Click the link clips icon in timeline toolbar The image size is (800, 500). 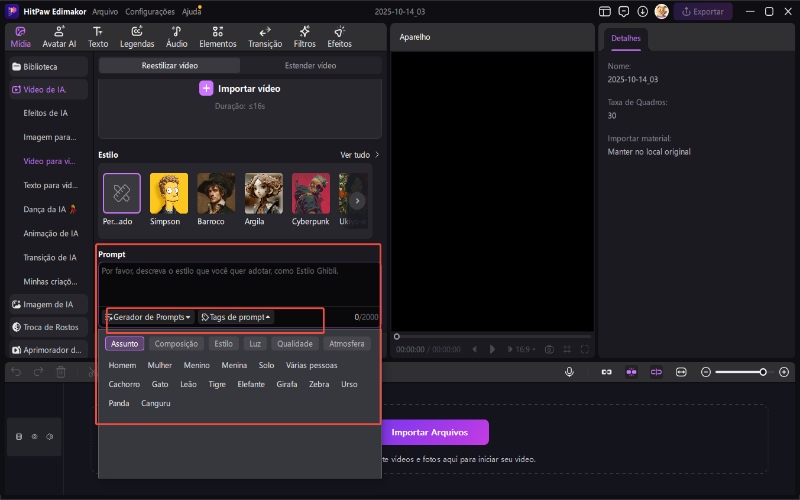pyautogui.click(x=606, y=372)
